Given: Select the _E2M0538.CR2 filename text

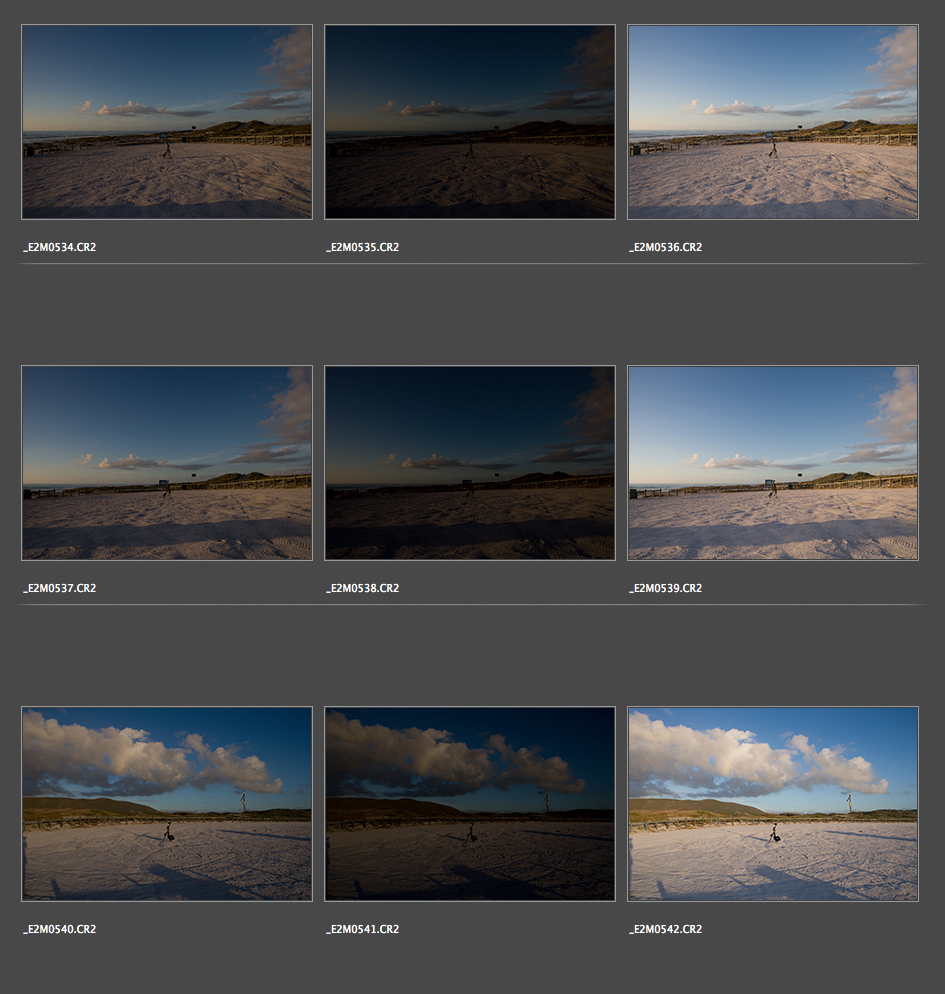Looking at the screenshot, I should tap(362, 588).
